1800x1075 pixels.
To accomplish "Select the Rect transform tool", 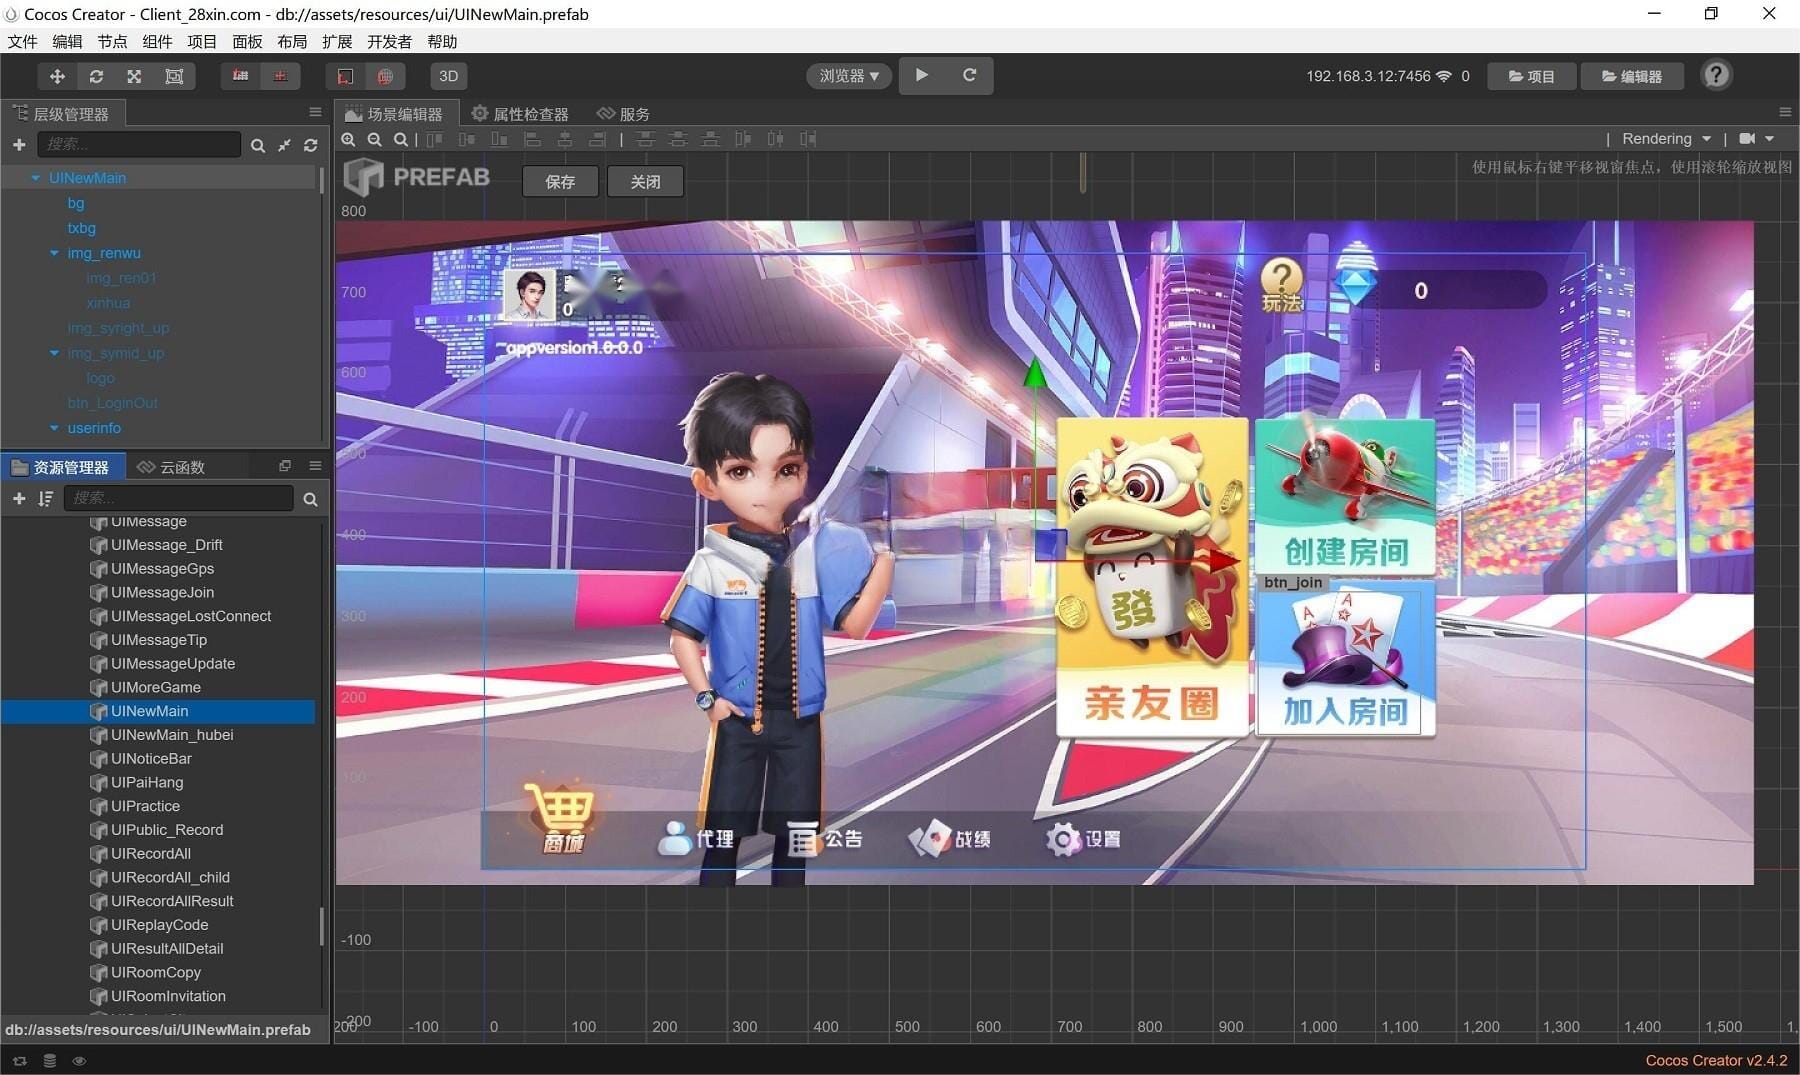I will tap(174, 76).
